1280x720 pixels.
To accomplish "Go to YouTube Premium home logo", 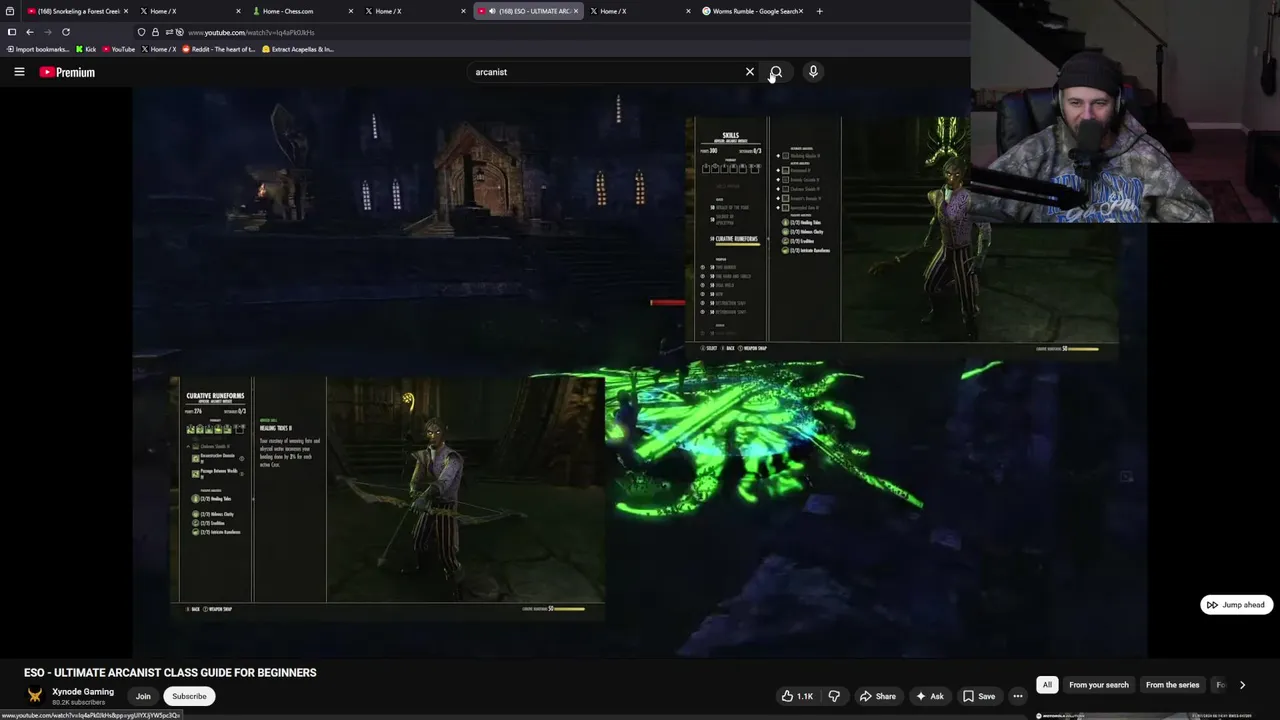I will coord(67,72).
